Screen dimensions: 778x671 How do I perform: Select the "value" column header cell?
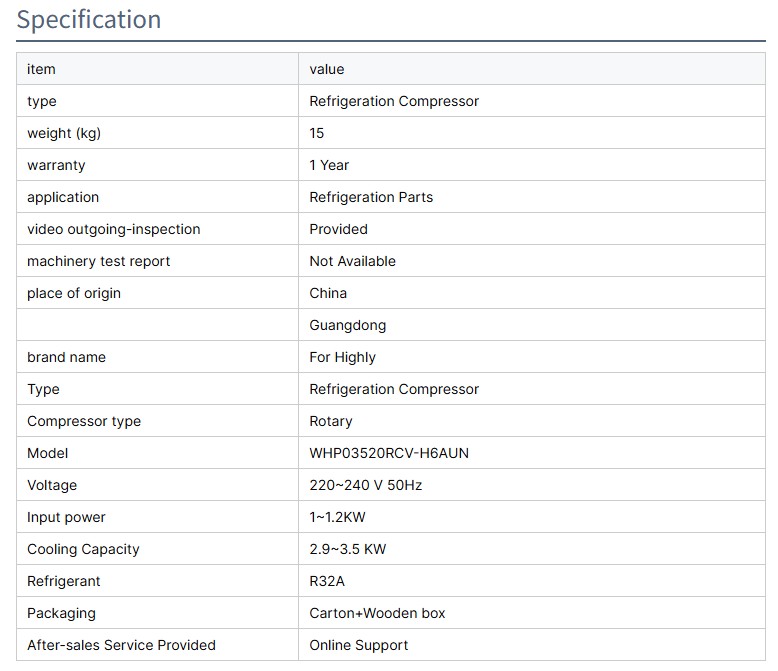pyautogui.click(x=327, y=69)
